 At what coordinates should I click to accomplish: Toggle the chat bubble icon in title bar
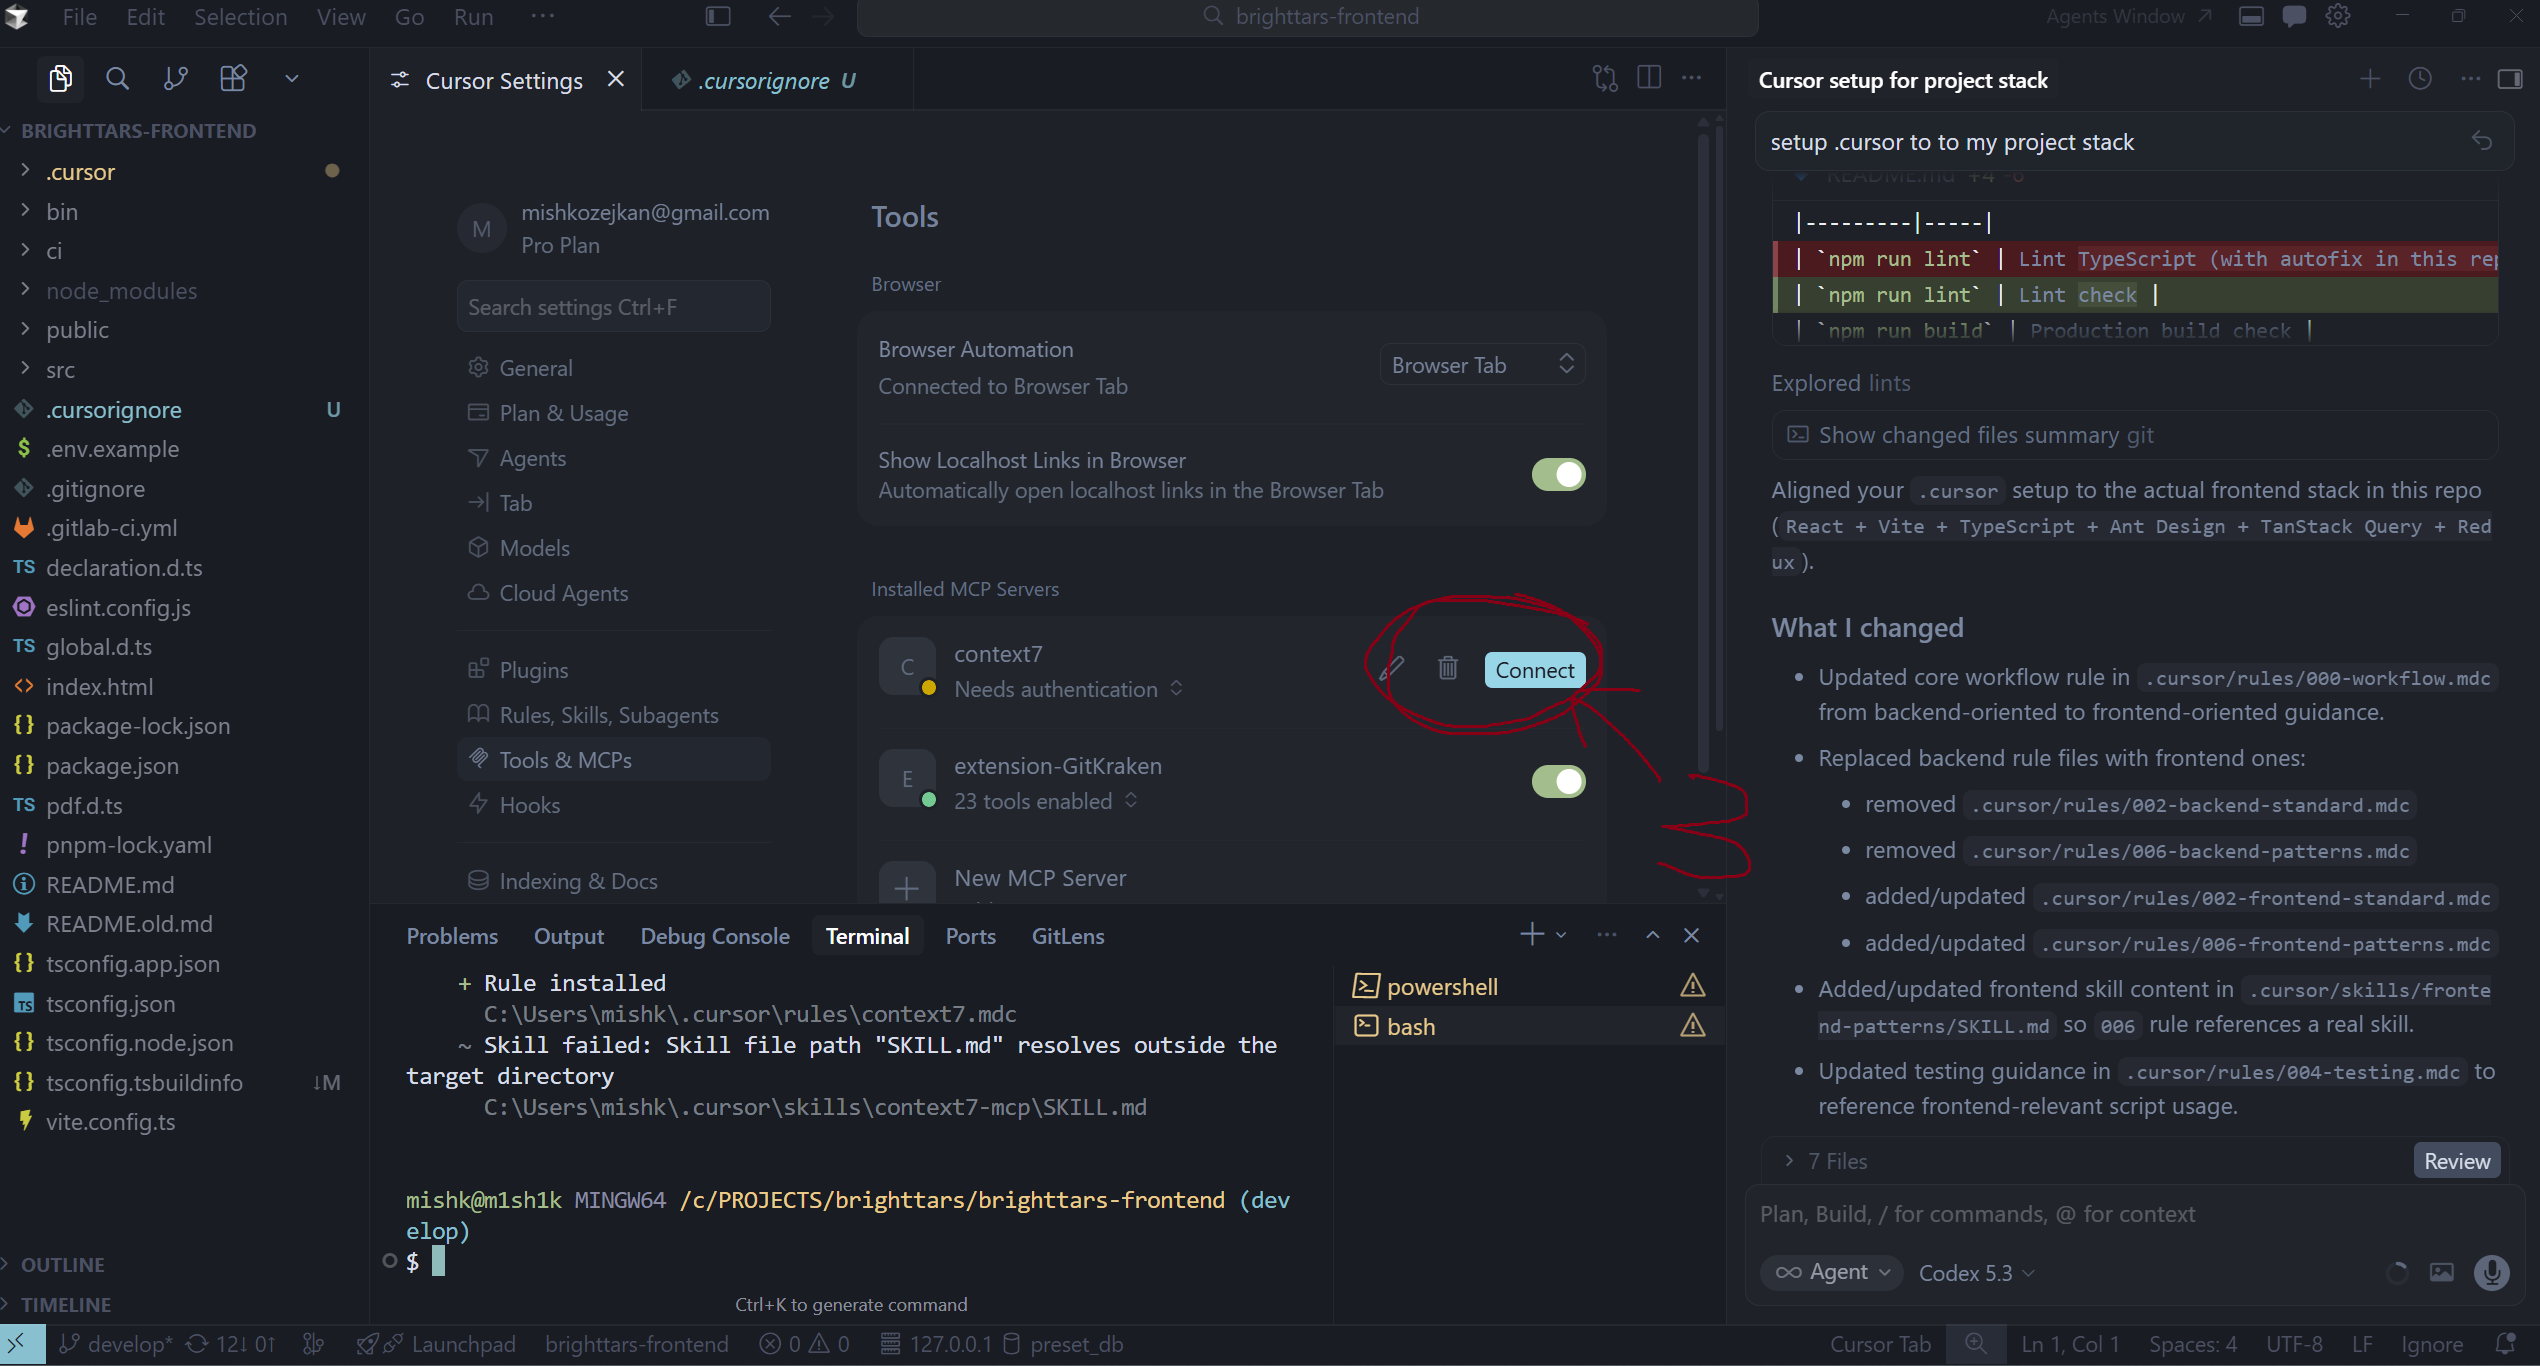(2295, 16)
